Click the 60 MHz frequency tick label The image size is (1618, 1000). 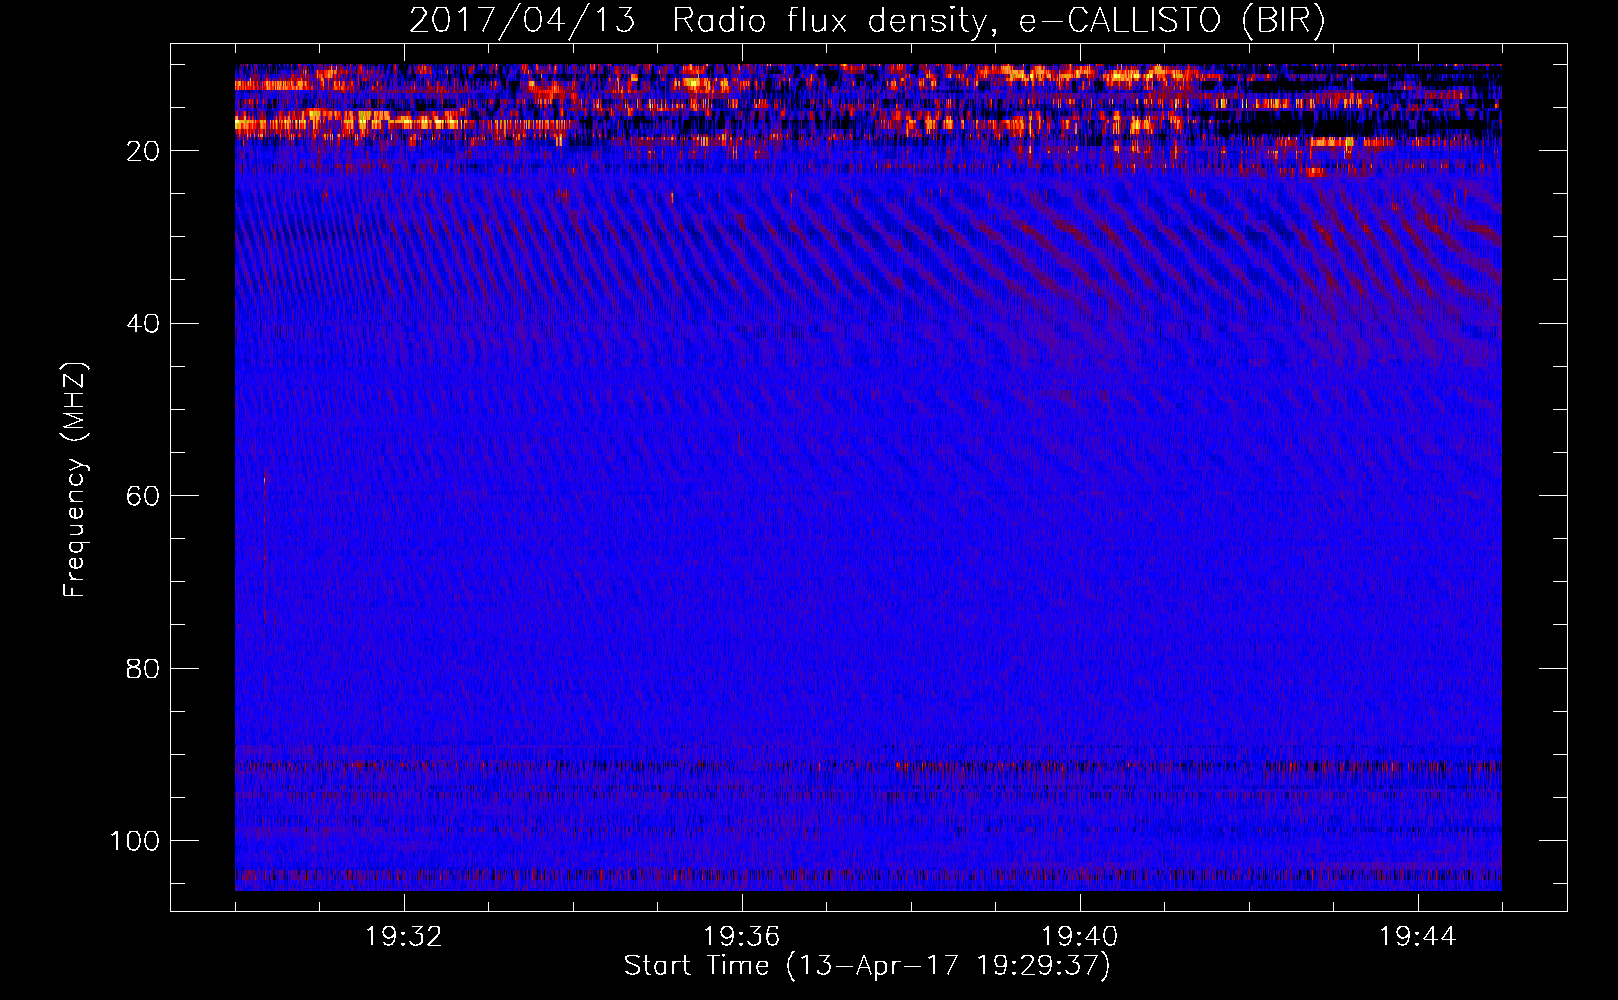[x=143, y=496]
